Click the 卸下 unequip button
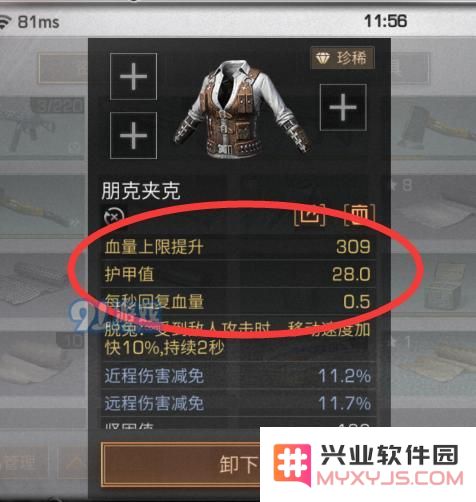Viewport: 476px width, 502px height. tap(180, 464)
